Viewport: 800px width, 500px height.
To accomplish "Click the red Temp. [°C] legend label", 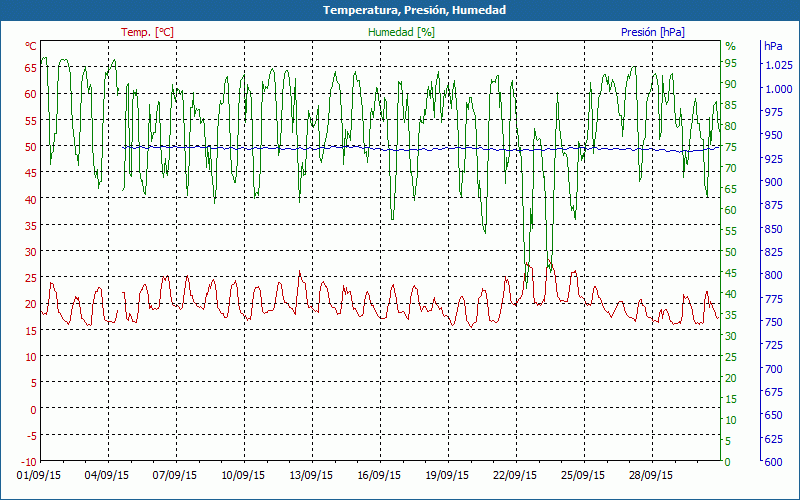I will [x=147, y=32].
